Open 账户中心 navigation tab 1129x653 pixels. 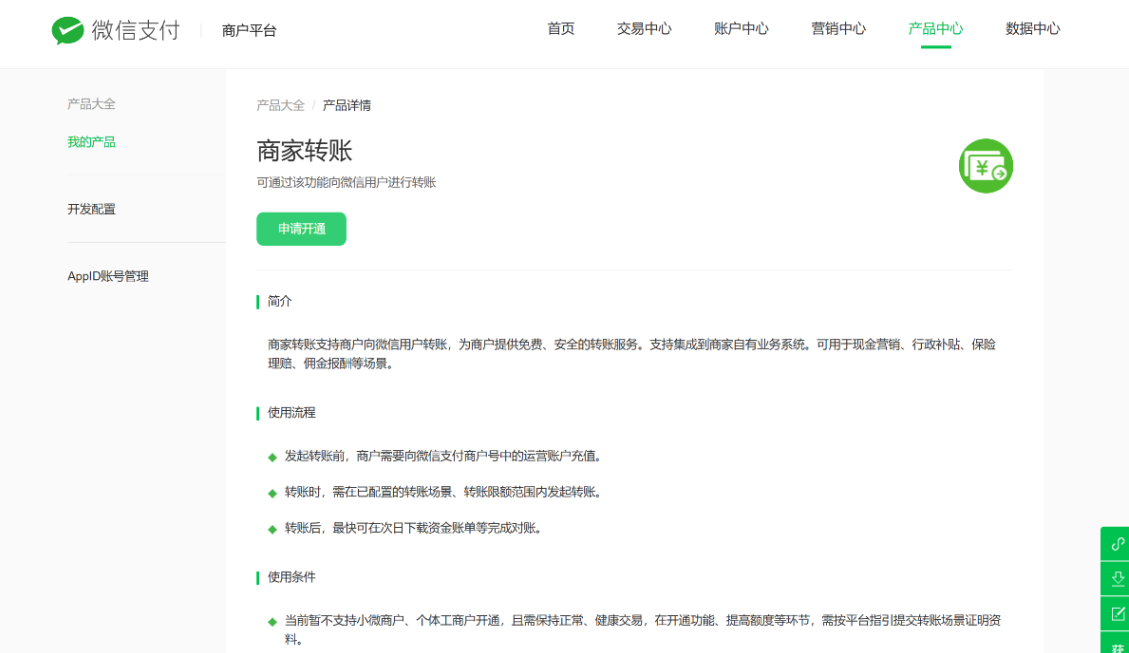741,29
